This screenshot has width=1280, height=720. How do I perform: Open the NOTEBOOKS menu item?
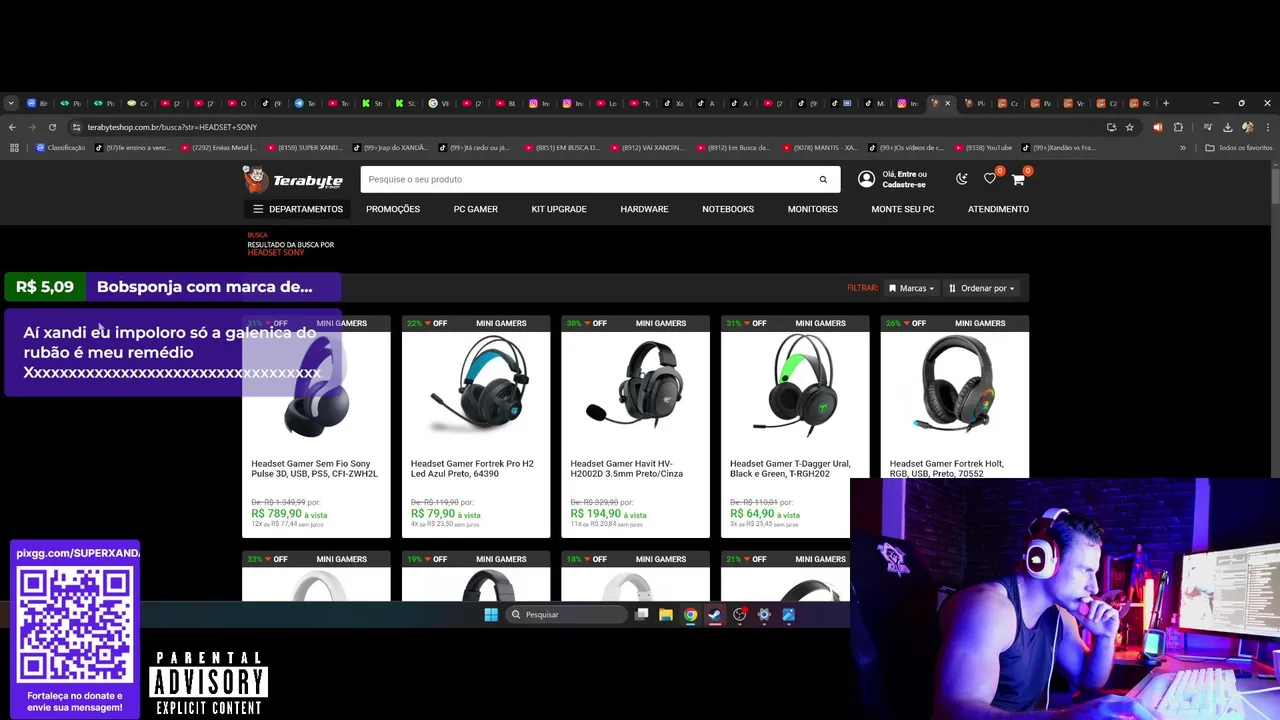[728, 209]
